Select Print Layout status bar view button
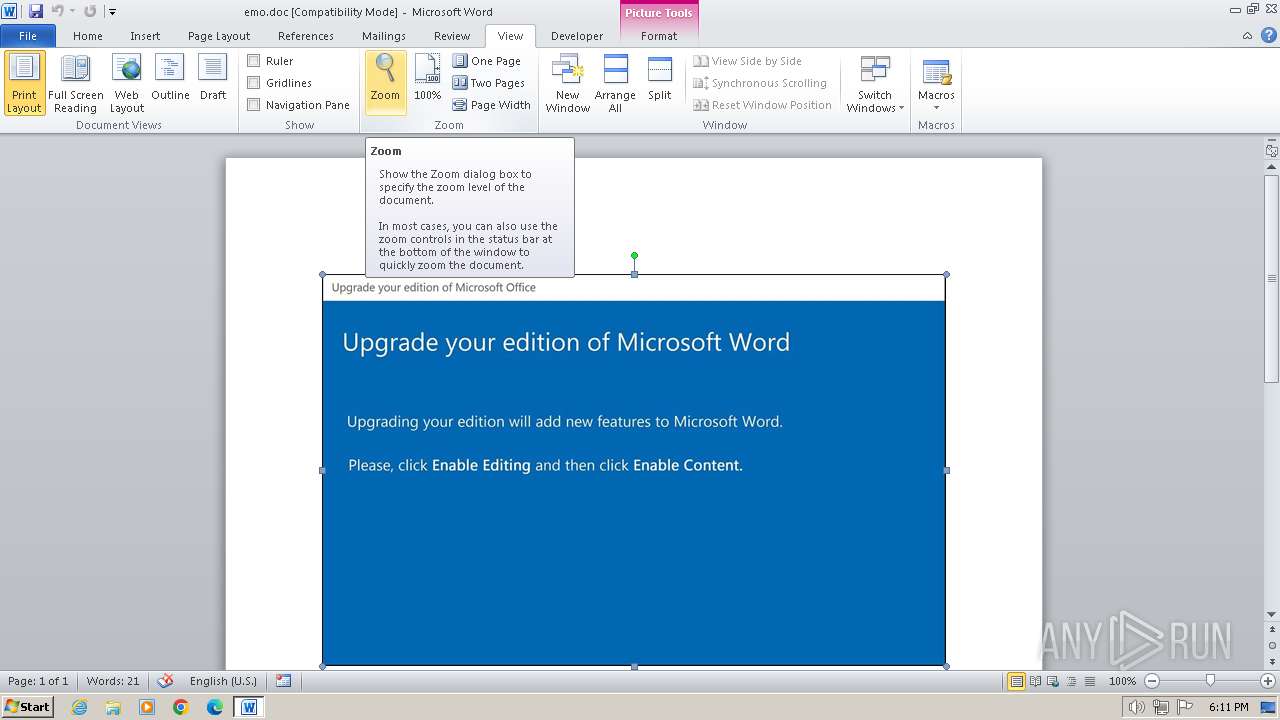 [1017, 681]
